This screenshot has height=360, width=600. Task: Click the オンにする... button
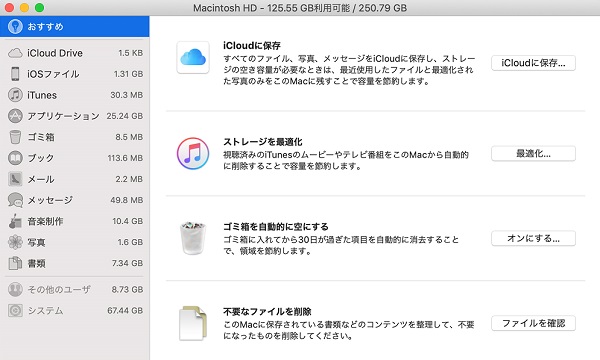point(533,239)
